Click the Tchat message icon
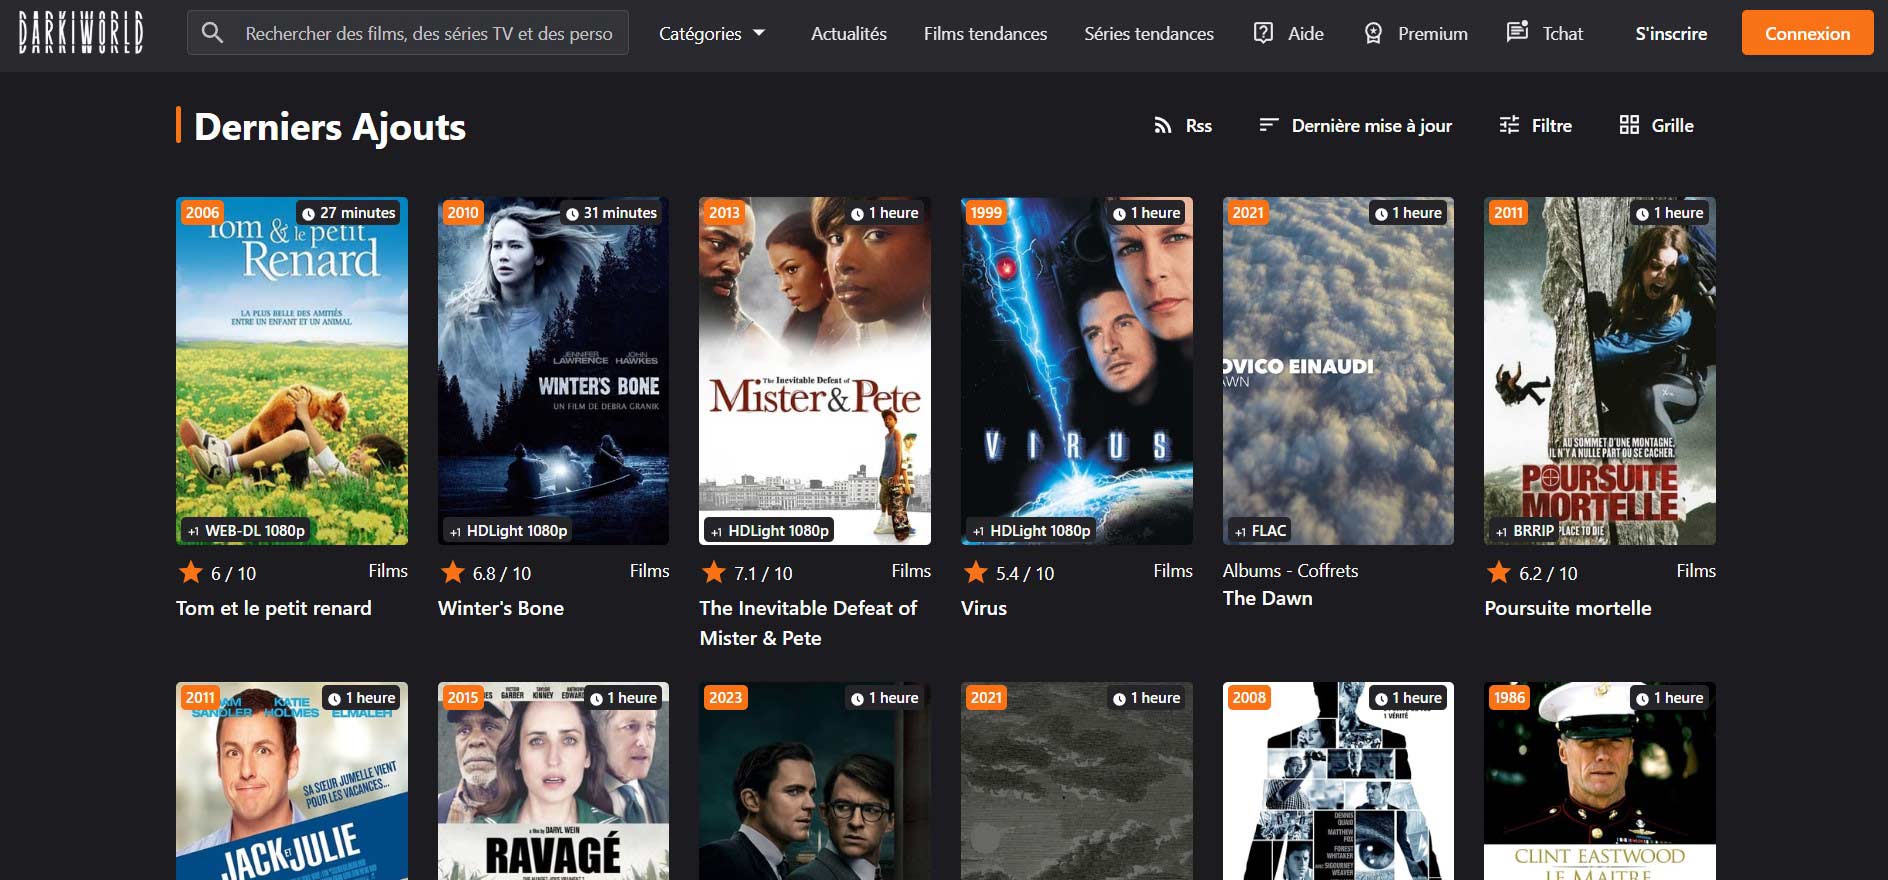1888x880 pixels. coord(1517,32)
